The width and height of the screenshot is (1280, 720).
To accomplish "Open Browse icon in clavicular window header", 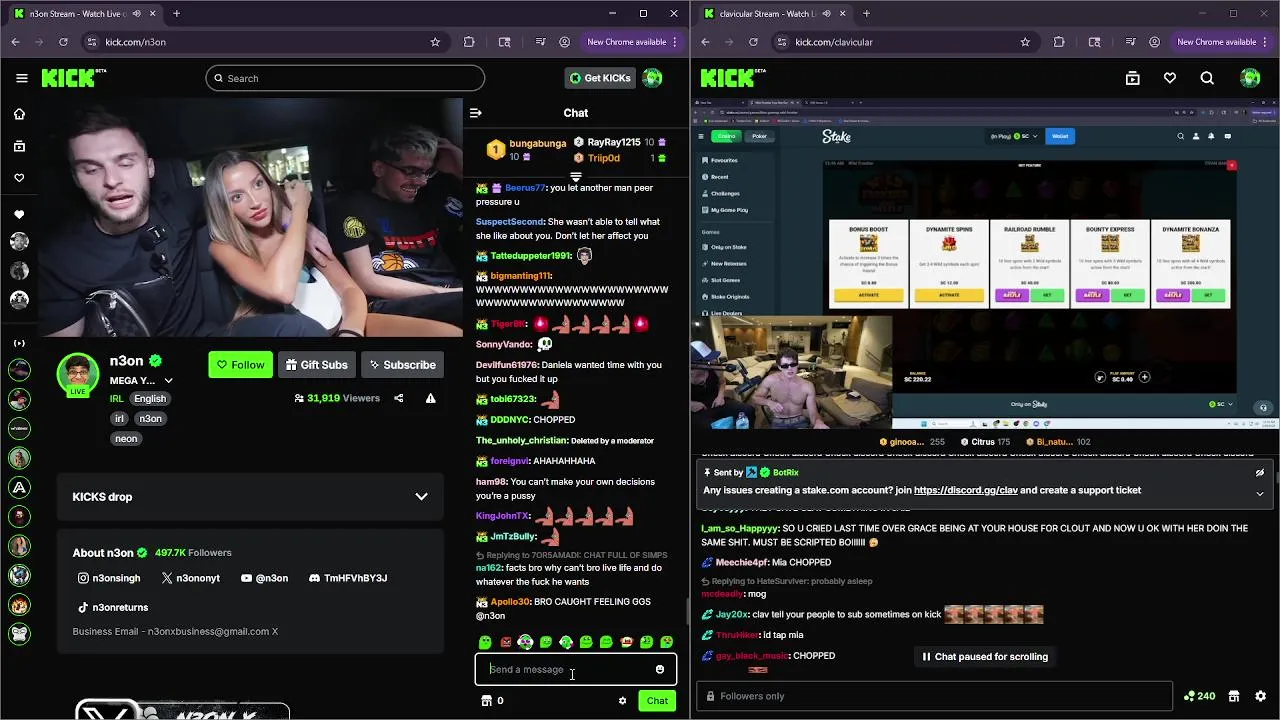I will tap(1132, 78).
